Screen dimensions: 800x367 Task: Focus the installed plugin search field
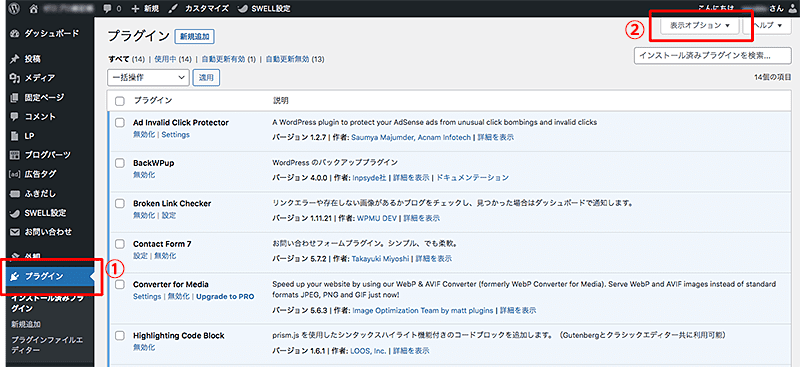tap(713, 56)
